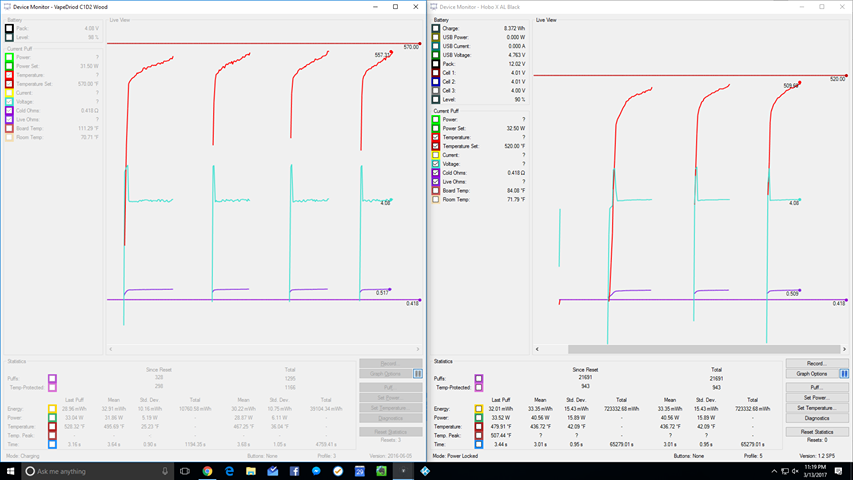This screenshot has width=853, height=480.
Task: Launch Facebook app from the taskbar
Action: (x=295, y=470)
